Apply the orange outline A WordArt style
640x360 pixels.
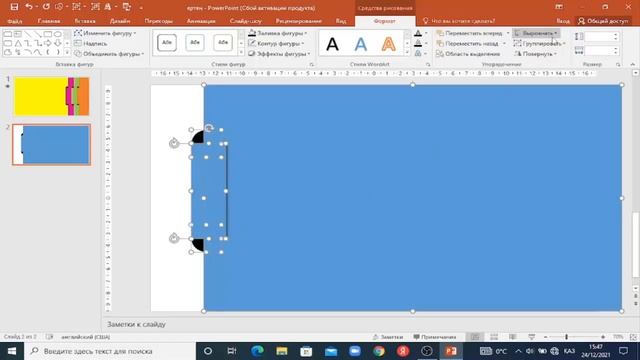389,44
